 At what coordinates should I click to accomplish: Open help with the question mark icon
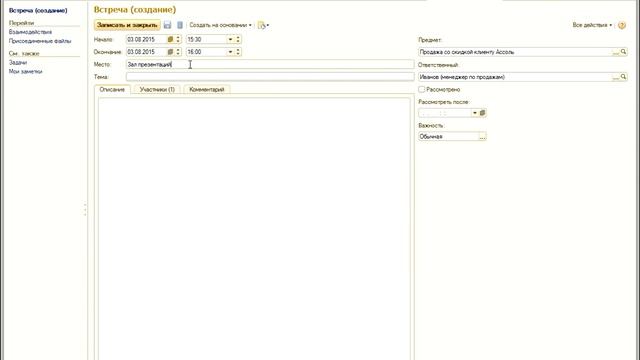pyautogui.click(x=622, y=25)
